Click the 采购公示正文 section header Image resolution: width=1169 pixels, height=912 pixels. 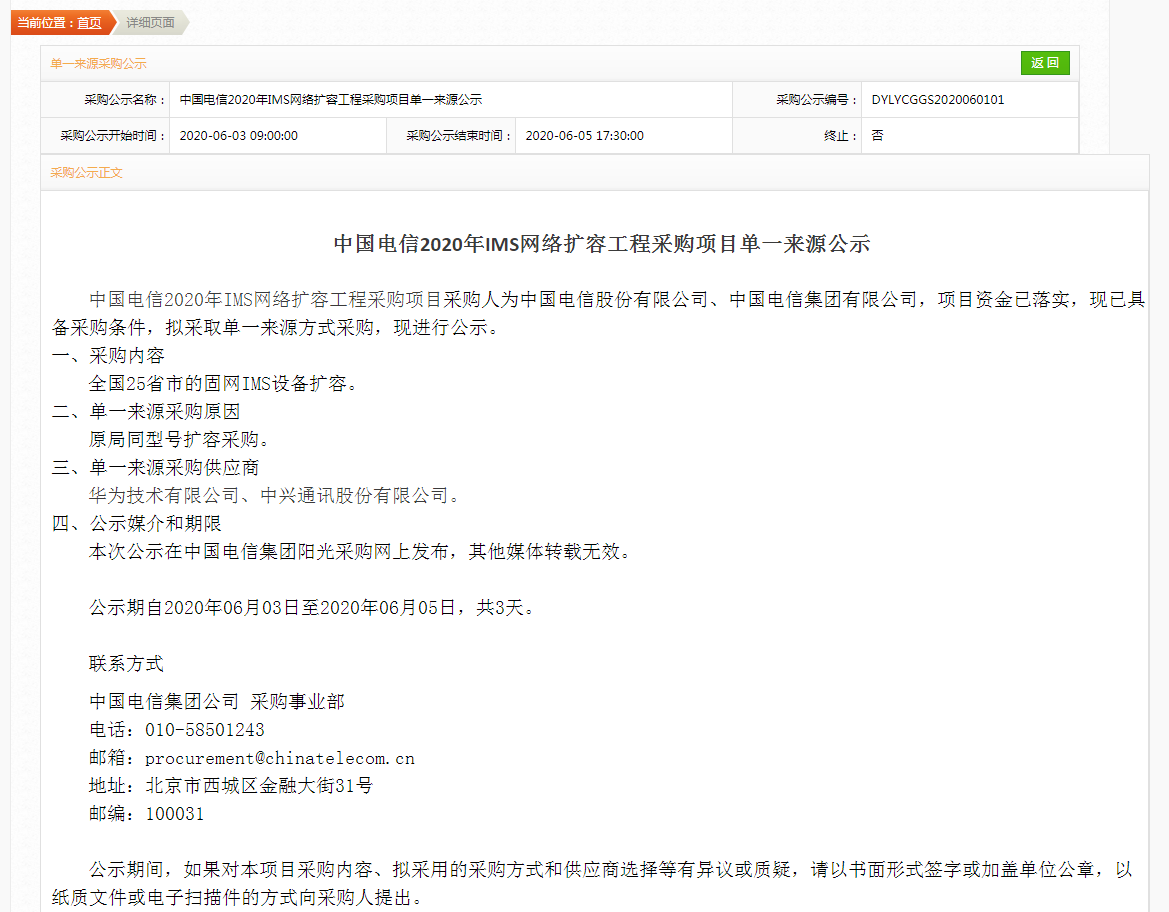86,172
